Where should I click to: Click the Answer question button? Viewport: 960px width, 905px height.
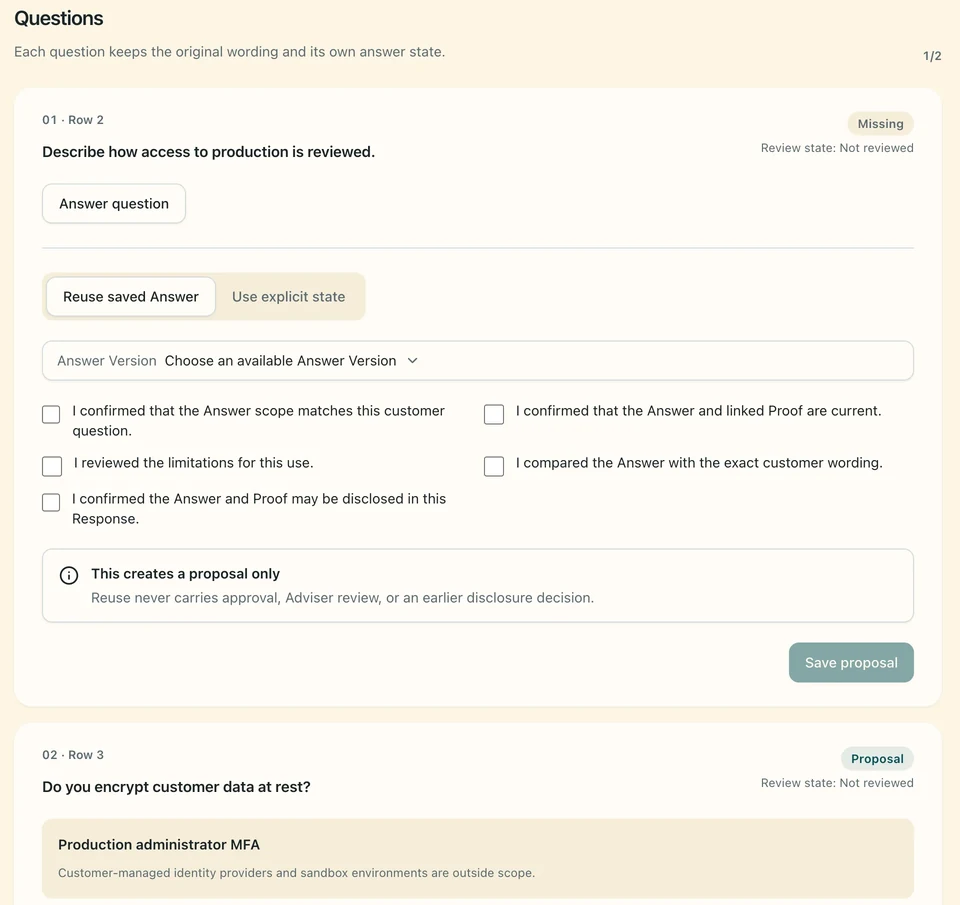coord(114,203)
